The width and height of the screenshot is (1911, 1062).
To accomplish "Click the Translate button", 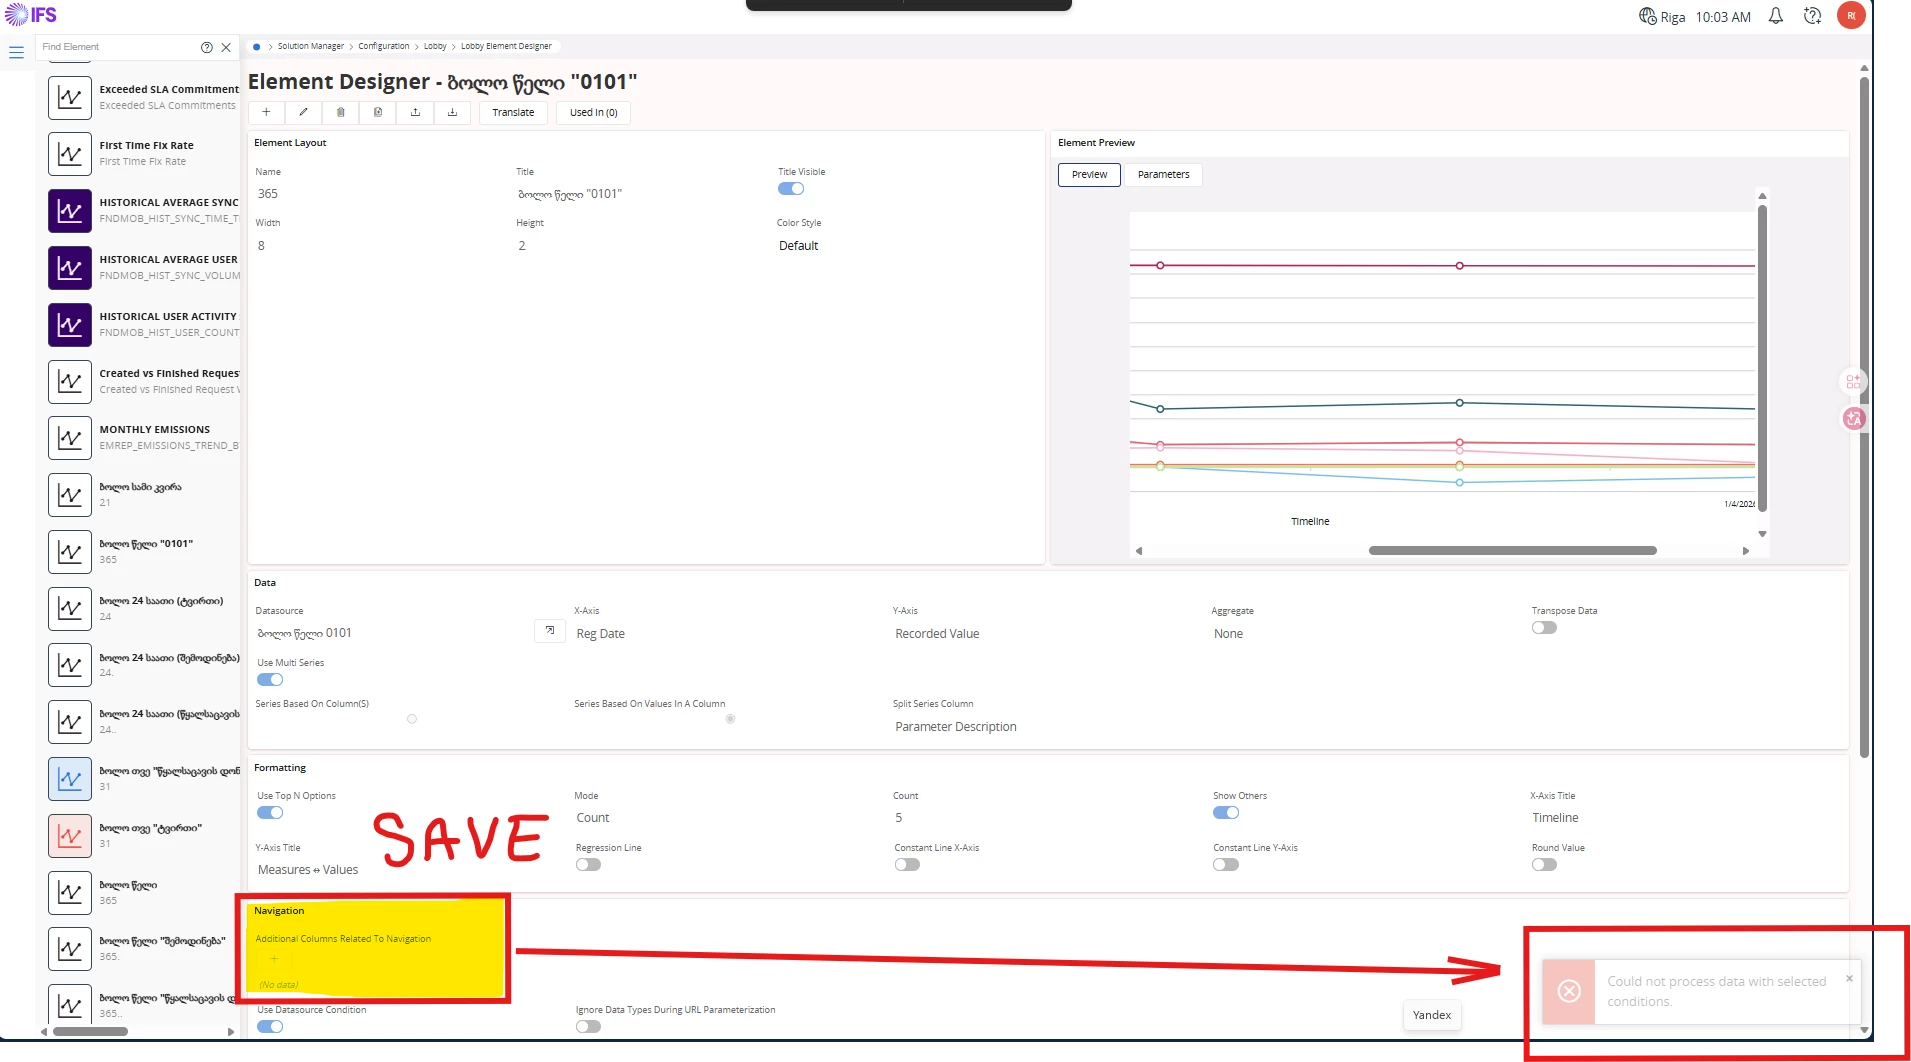I will click(x=513, y=112).
